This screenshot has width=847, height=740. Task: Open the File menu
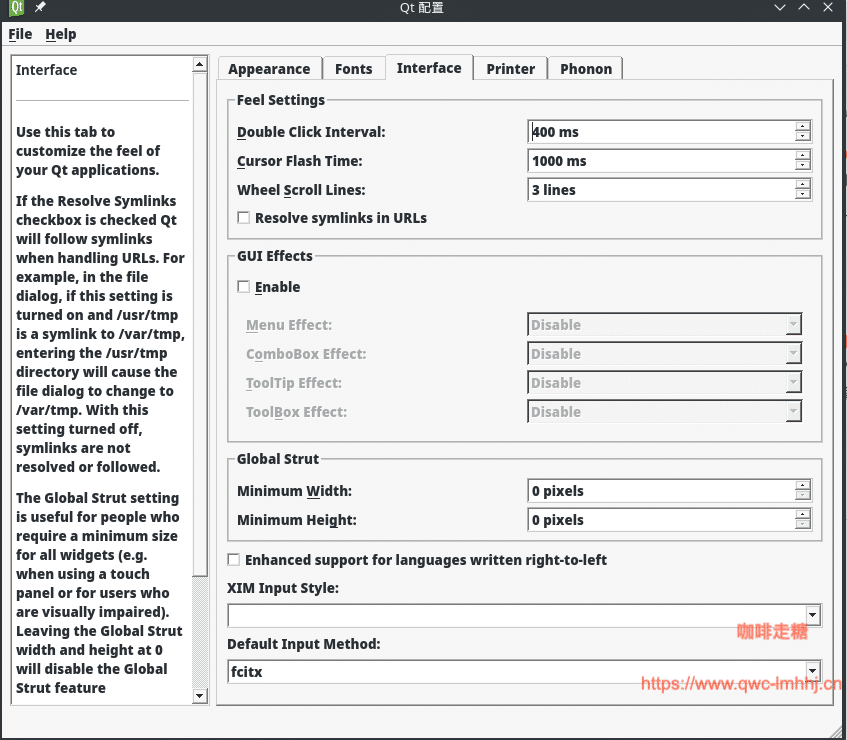pos(20,34)
